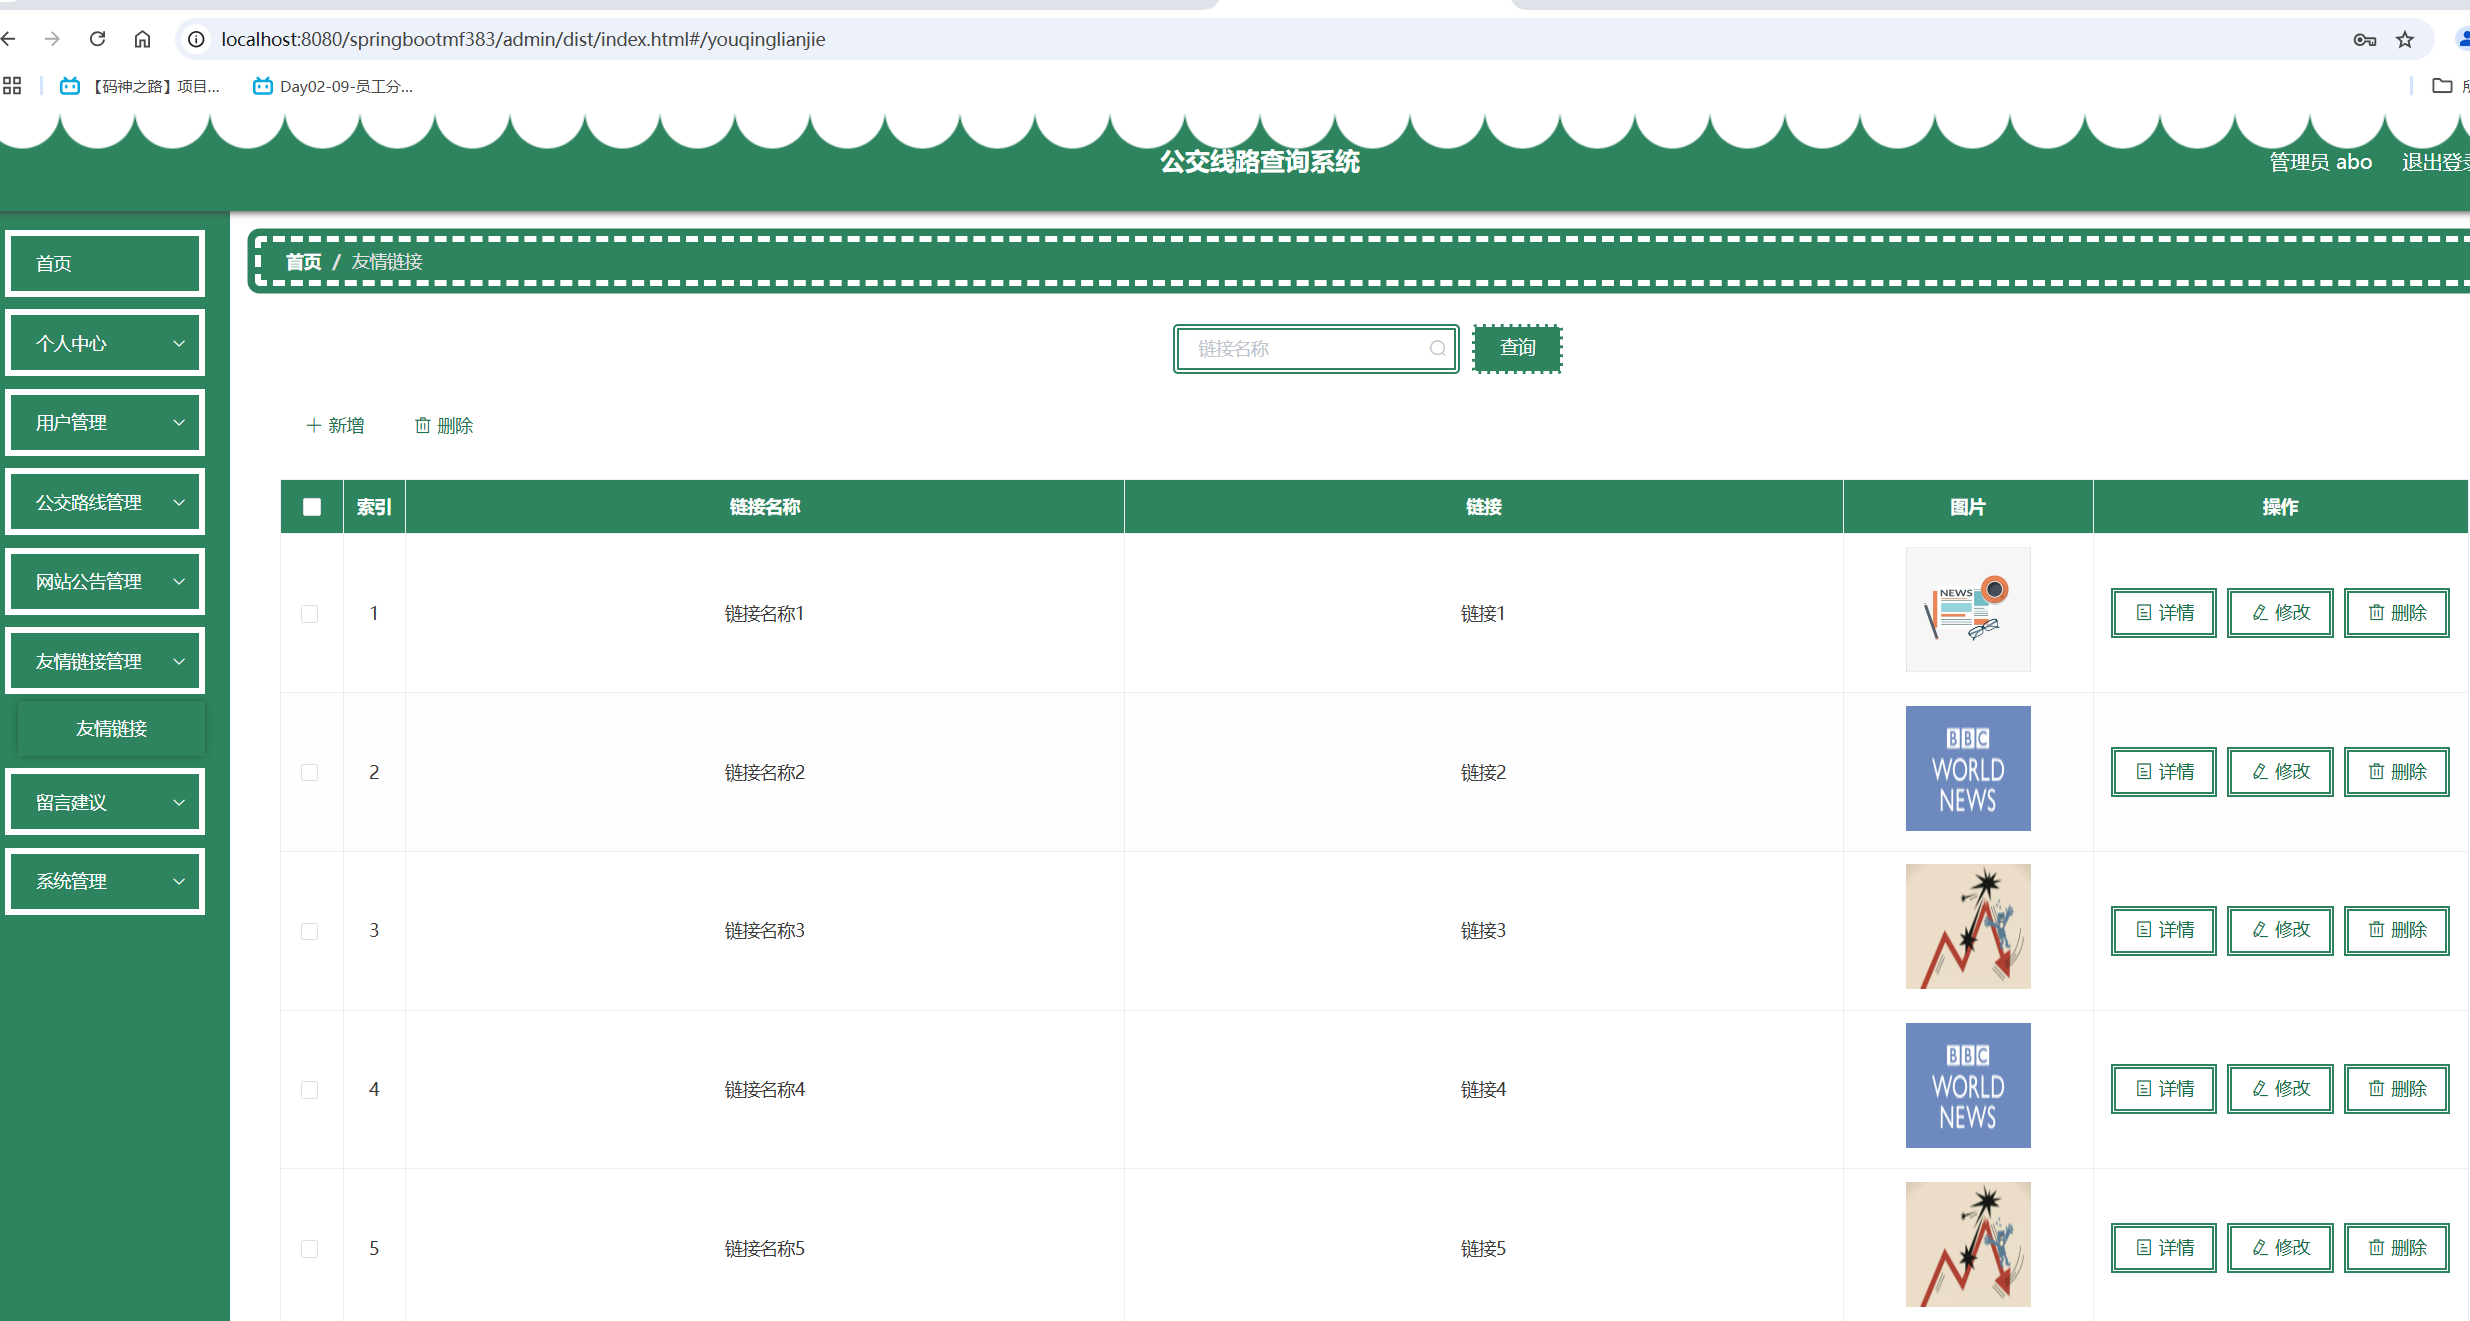Open the browser apps grid icon
Screen dimensions: 2470x1321
pos(12,86)
